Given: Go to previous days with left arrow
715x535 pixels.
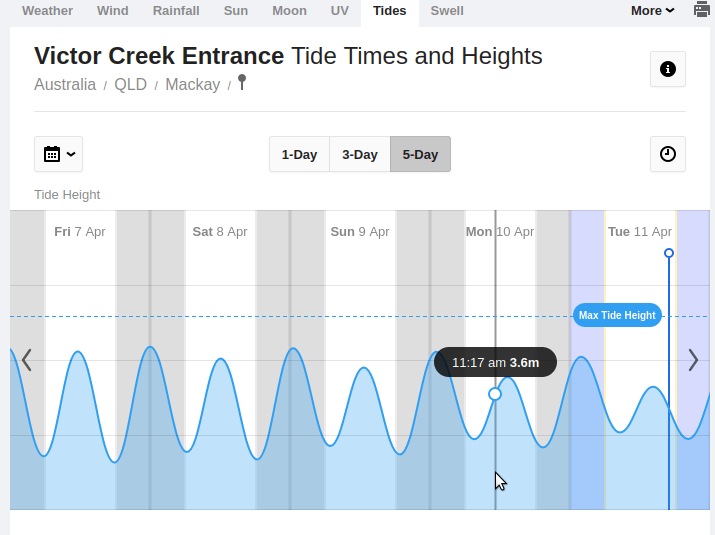Looking at the screenshot, I should point(27,360).
